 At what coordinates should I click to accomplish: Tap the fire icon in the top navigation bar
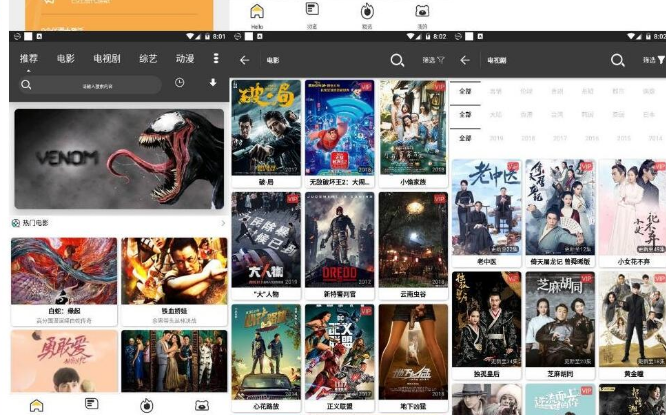[367, 11]
